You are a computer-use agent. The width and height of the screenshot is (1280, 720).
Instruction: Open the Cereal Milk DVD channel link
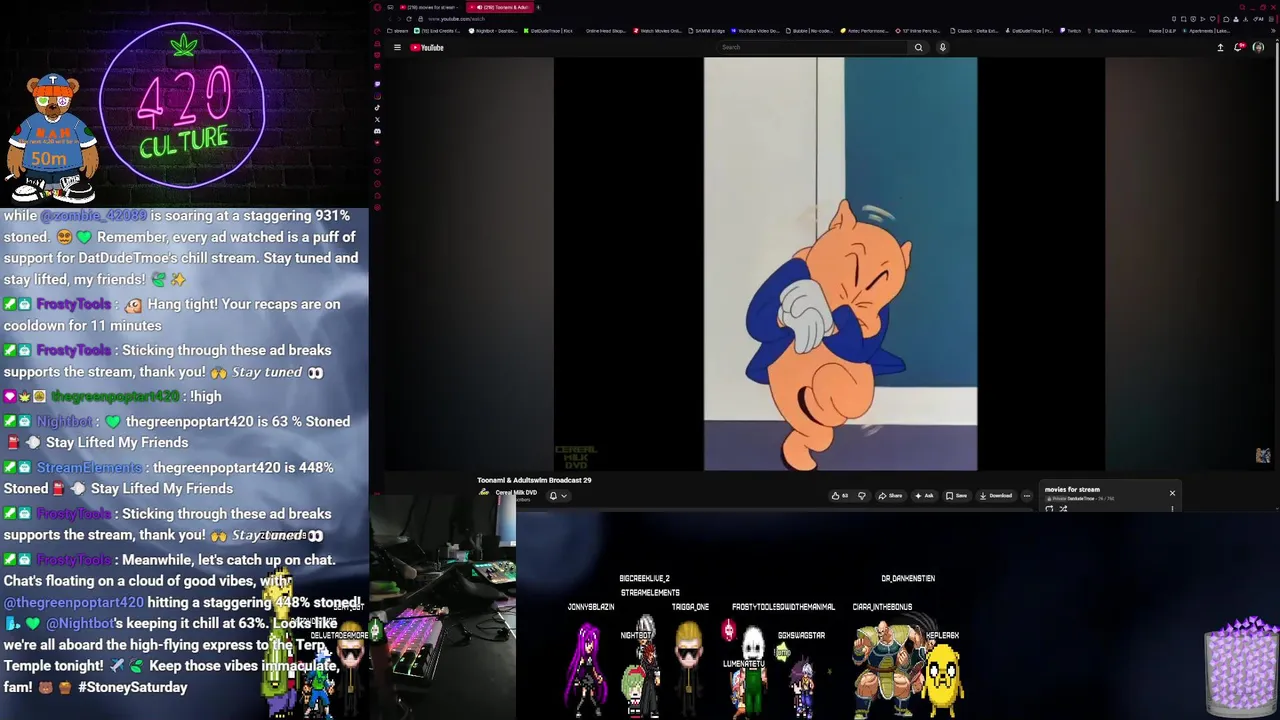pyautogui.click(x=516, y=492)
